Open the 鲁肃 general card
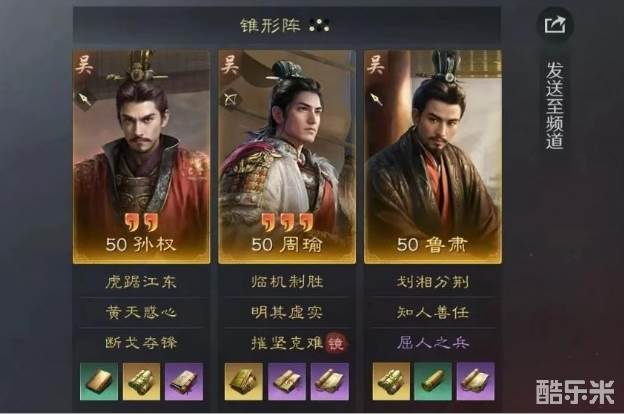The height and width of the screenshot is (414, 624). [433, 157]
